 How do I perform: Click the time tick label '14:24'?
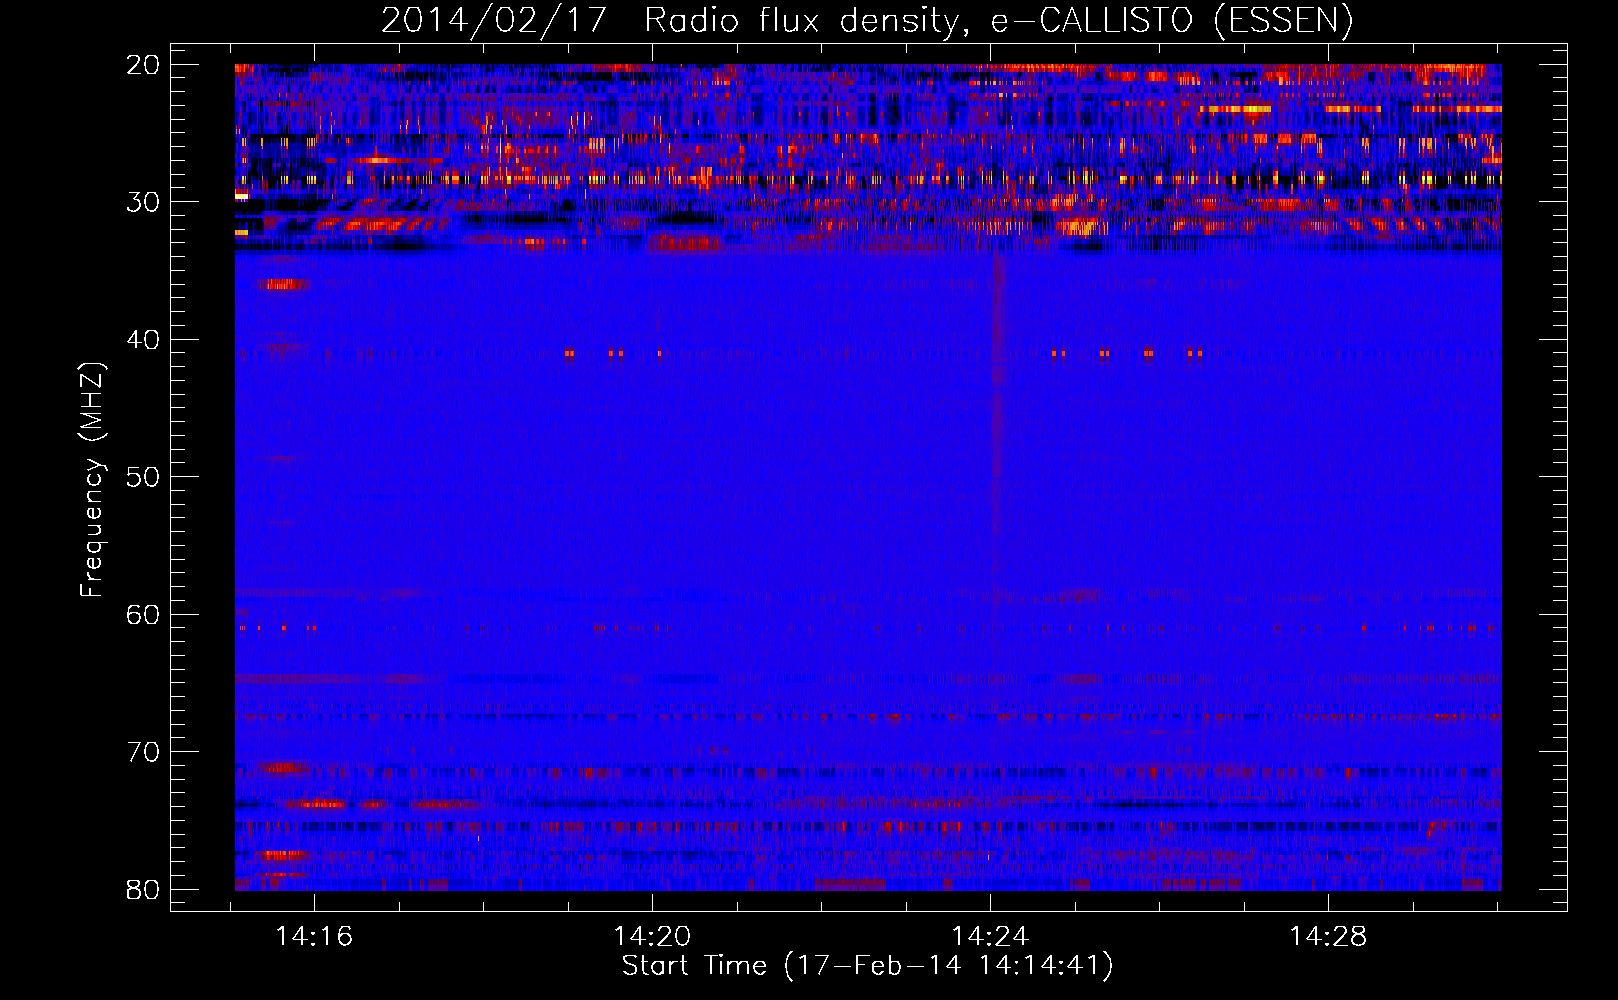[x=991, y=937]
